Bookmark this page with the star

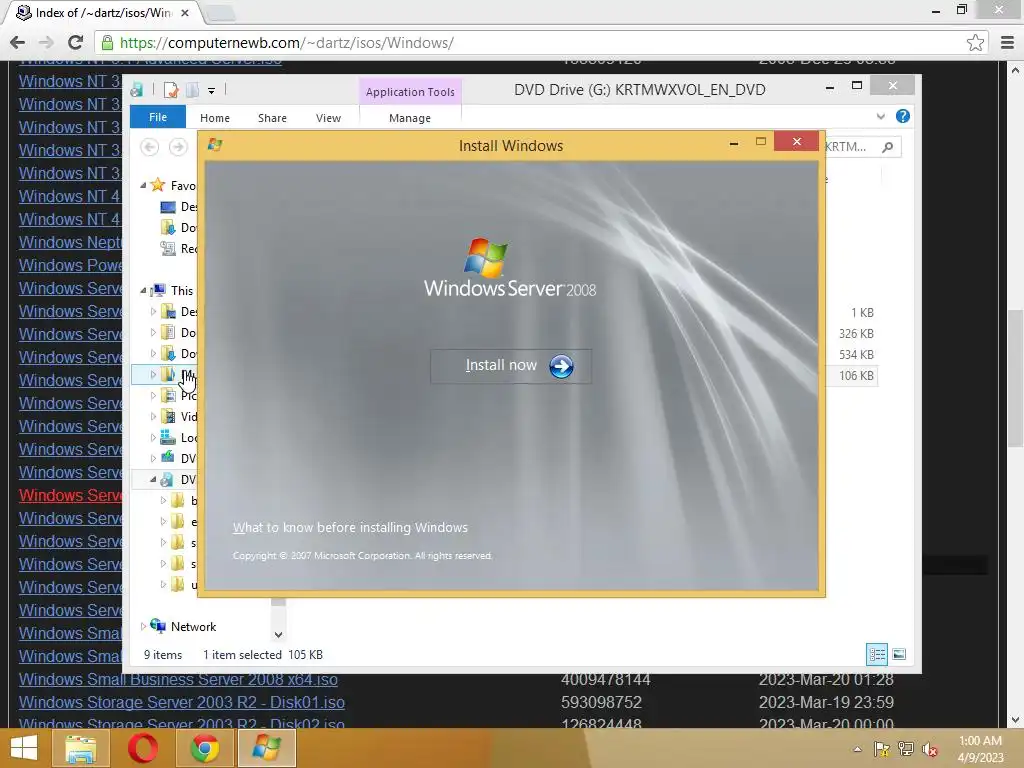[975, 43]
